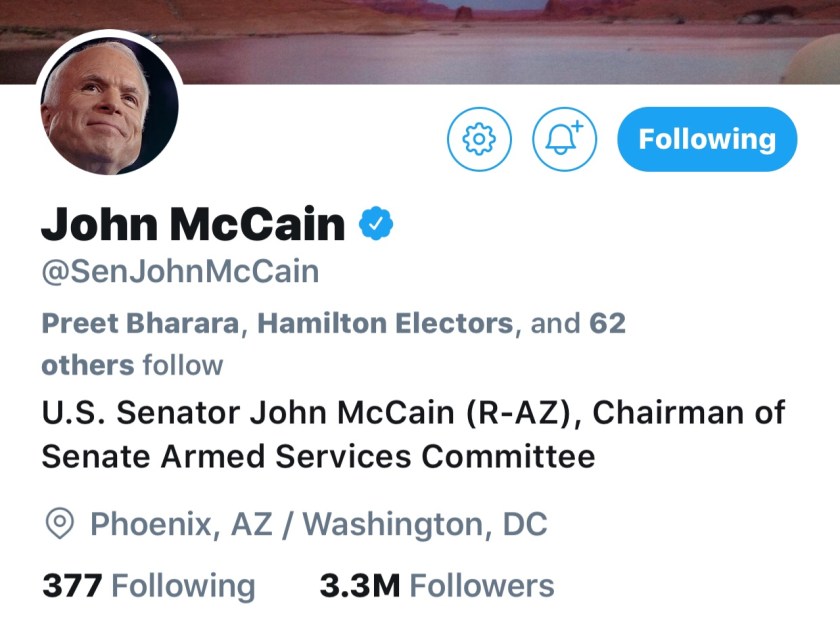
Task: Turn on notifications with the bell icon
Action: pos(565,139)
